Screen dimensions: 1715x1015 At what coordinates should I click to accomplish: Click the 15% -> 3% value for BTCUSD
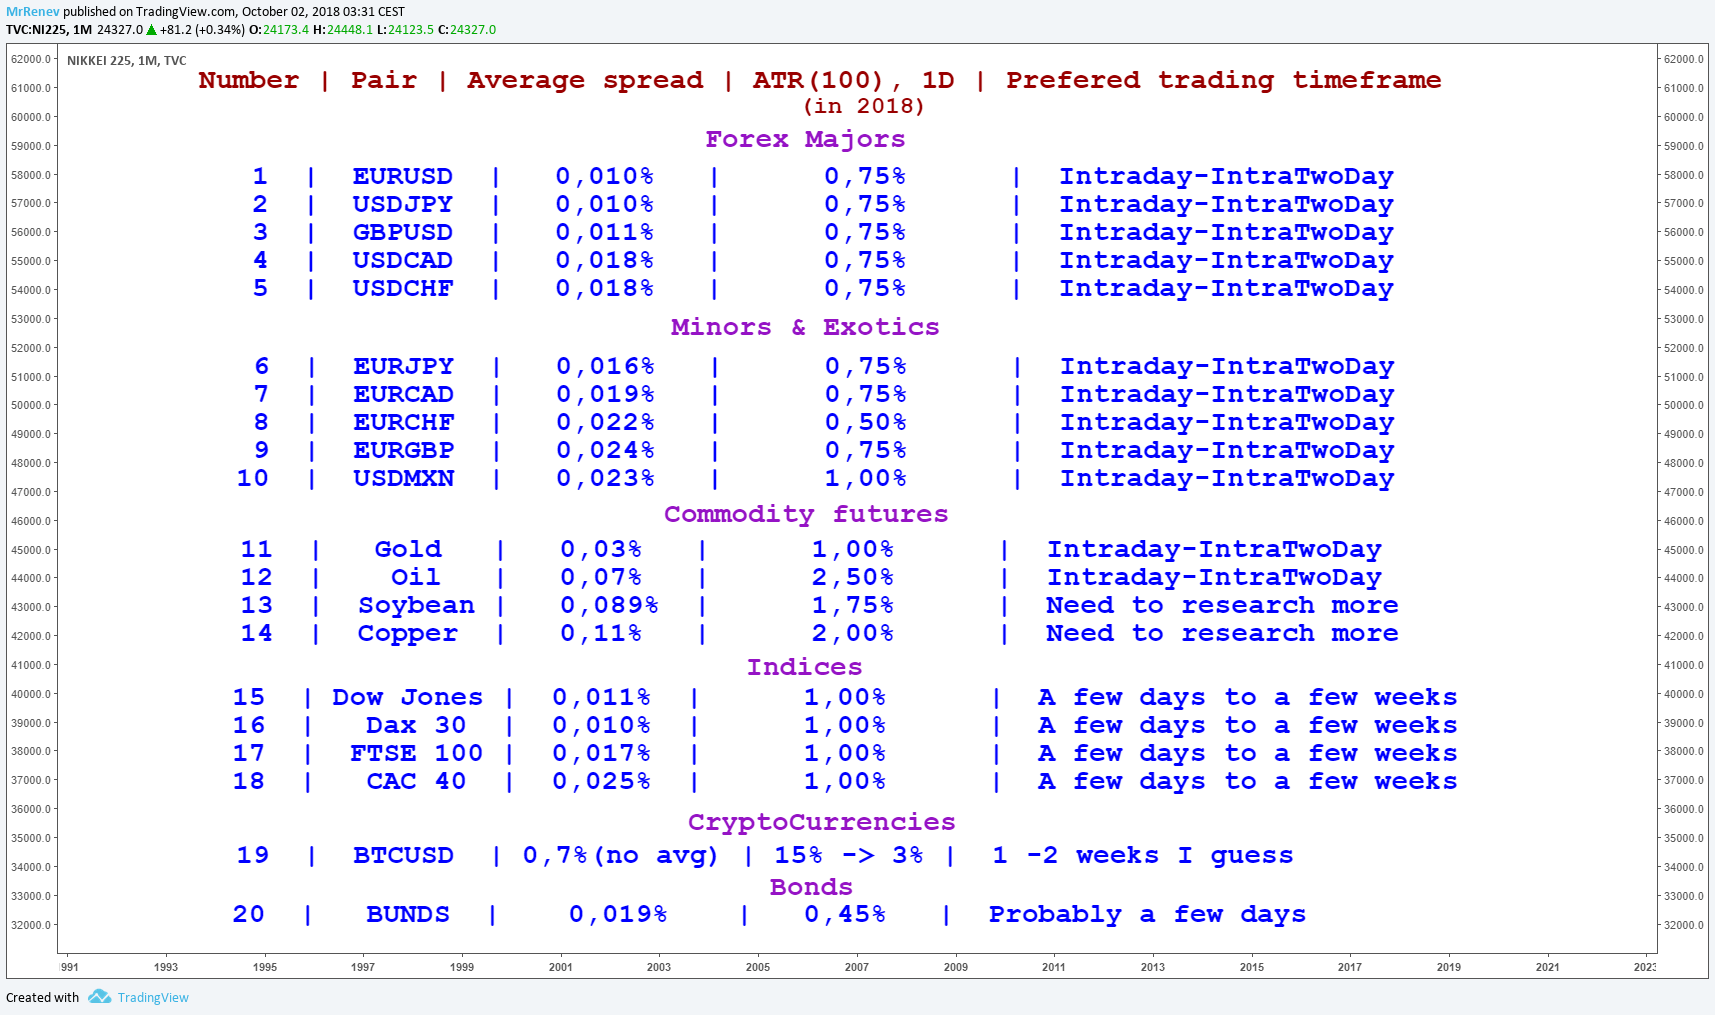pos(849,855)
